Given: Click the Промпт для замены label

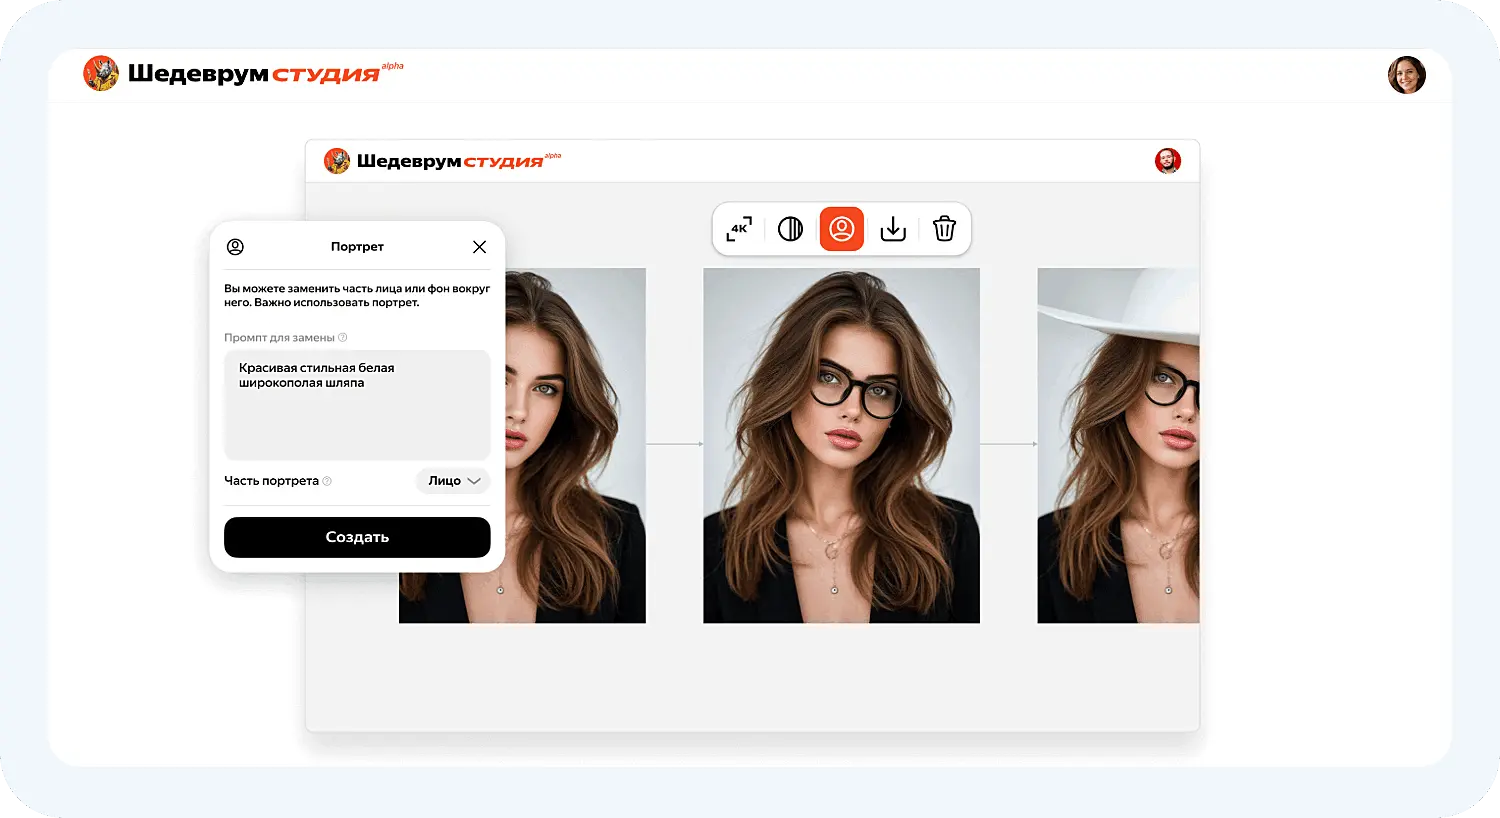Looking at the screenshot, I should pyautogui.click(x=279, y=338).
